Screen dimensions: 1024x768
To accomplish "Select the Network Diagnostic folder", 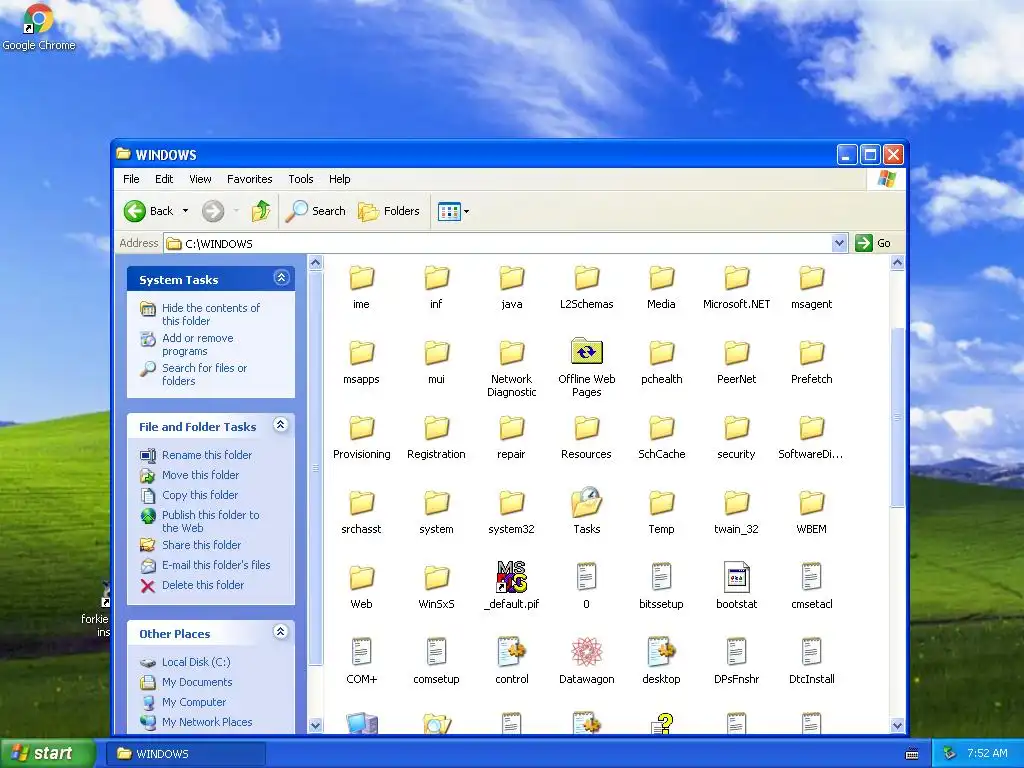I will (x=511, y=353).
